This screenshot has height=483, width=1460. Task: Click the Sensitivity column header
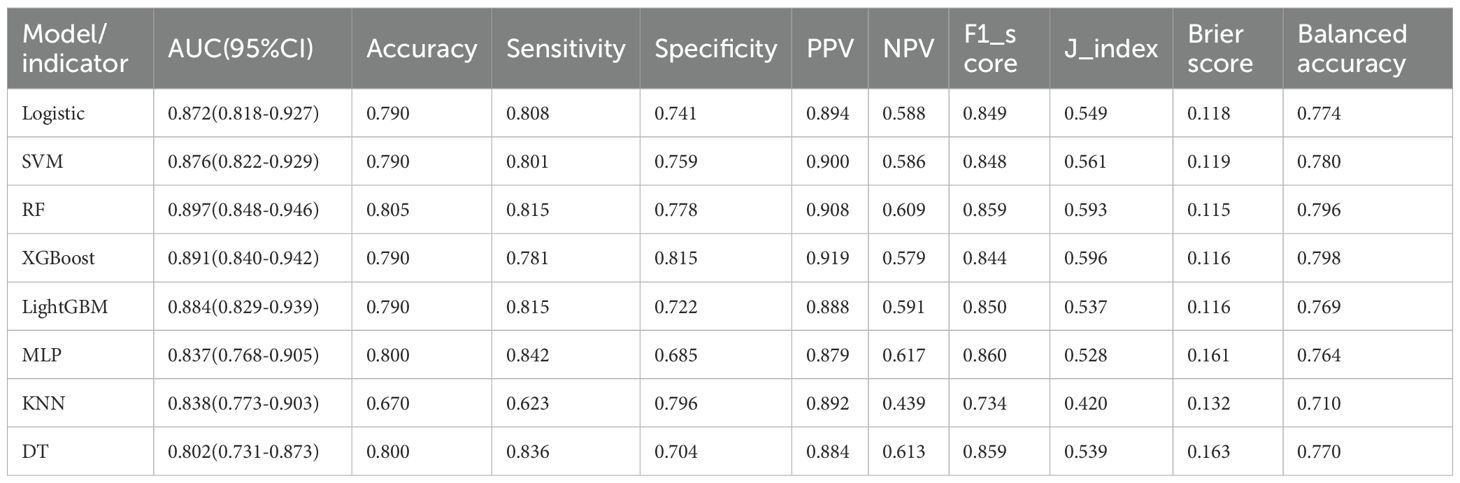566,49
